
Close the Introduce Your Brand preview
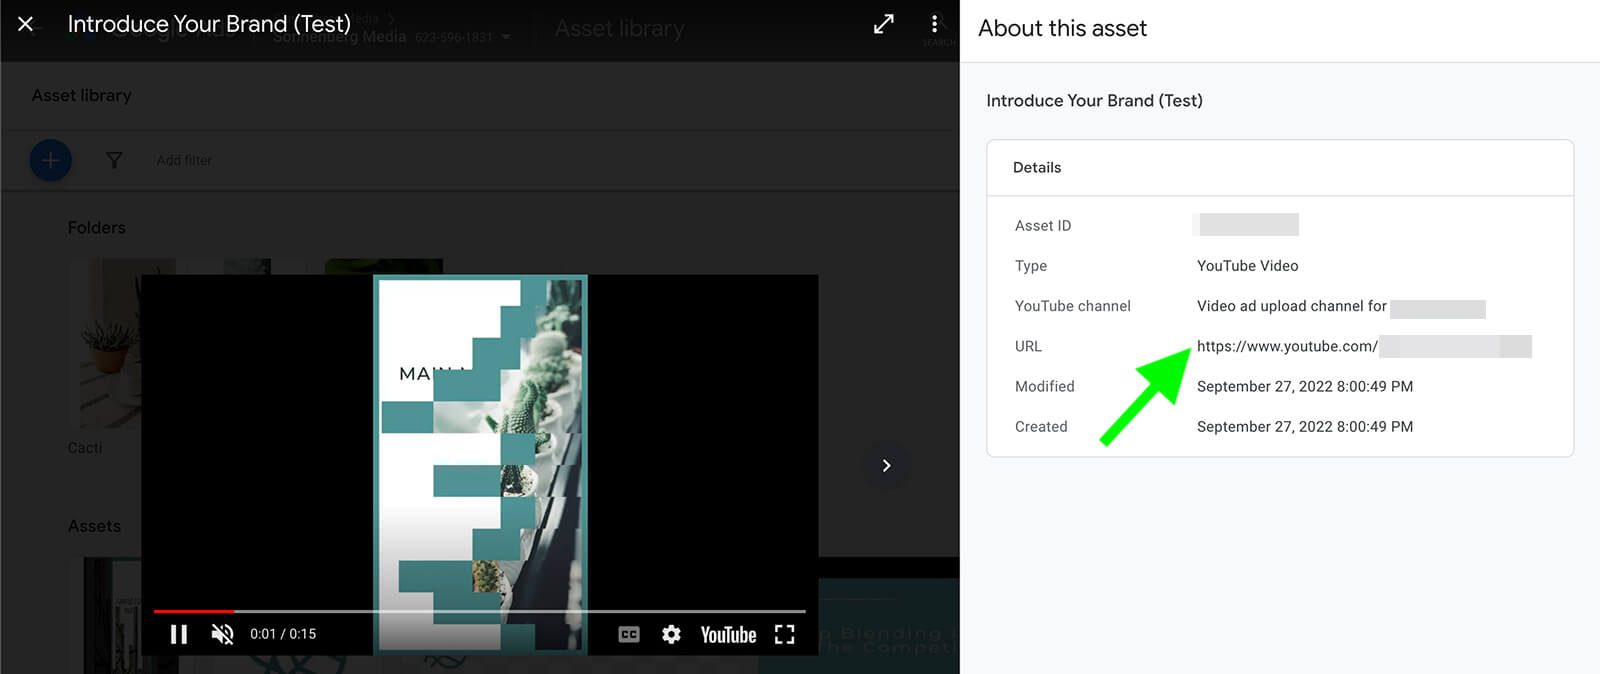coord(26,24)
